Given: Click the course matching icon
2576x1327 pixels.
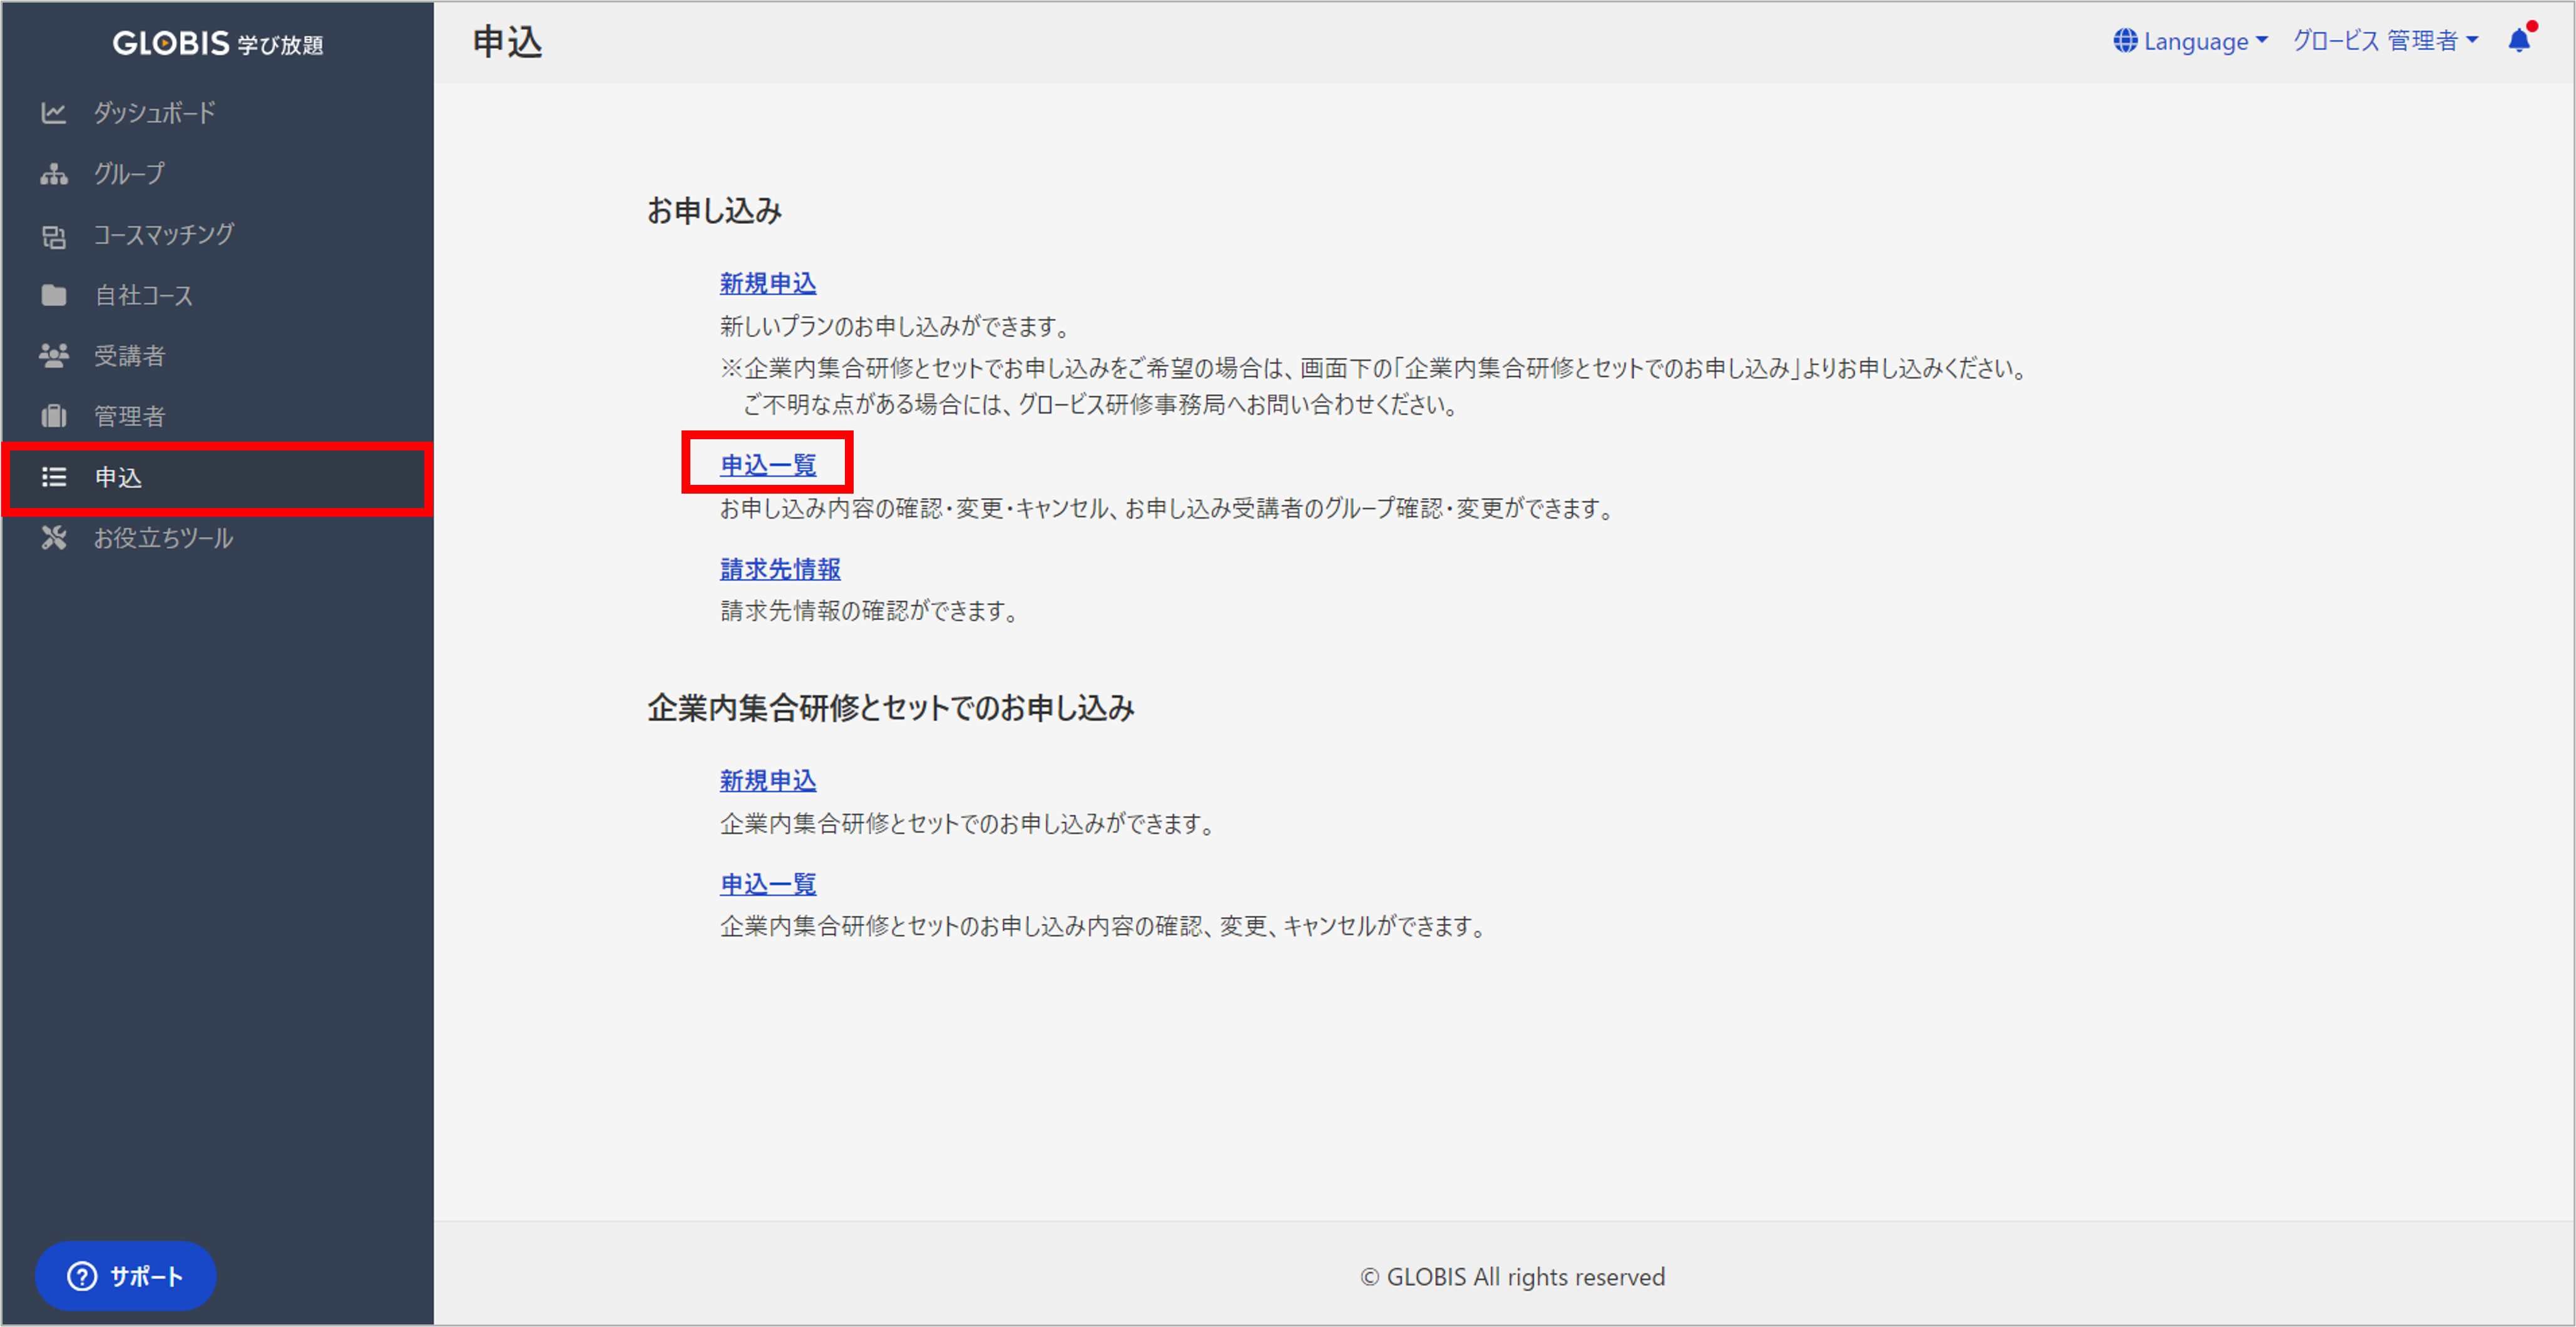Looking at the screenshot, I should [x=54, y=236].
